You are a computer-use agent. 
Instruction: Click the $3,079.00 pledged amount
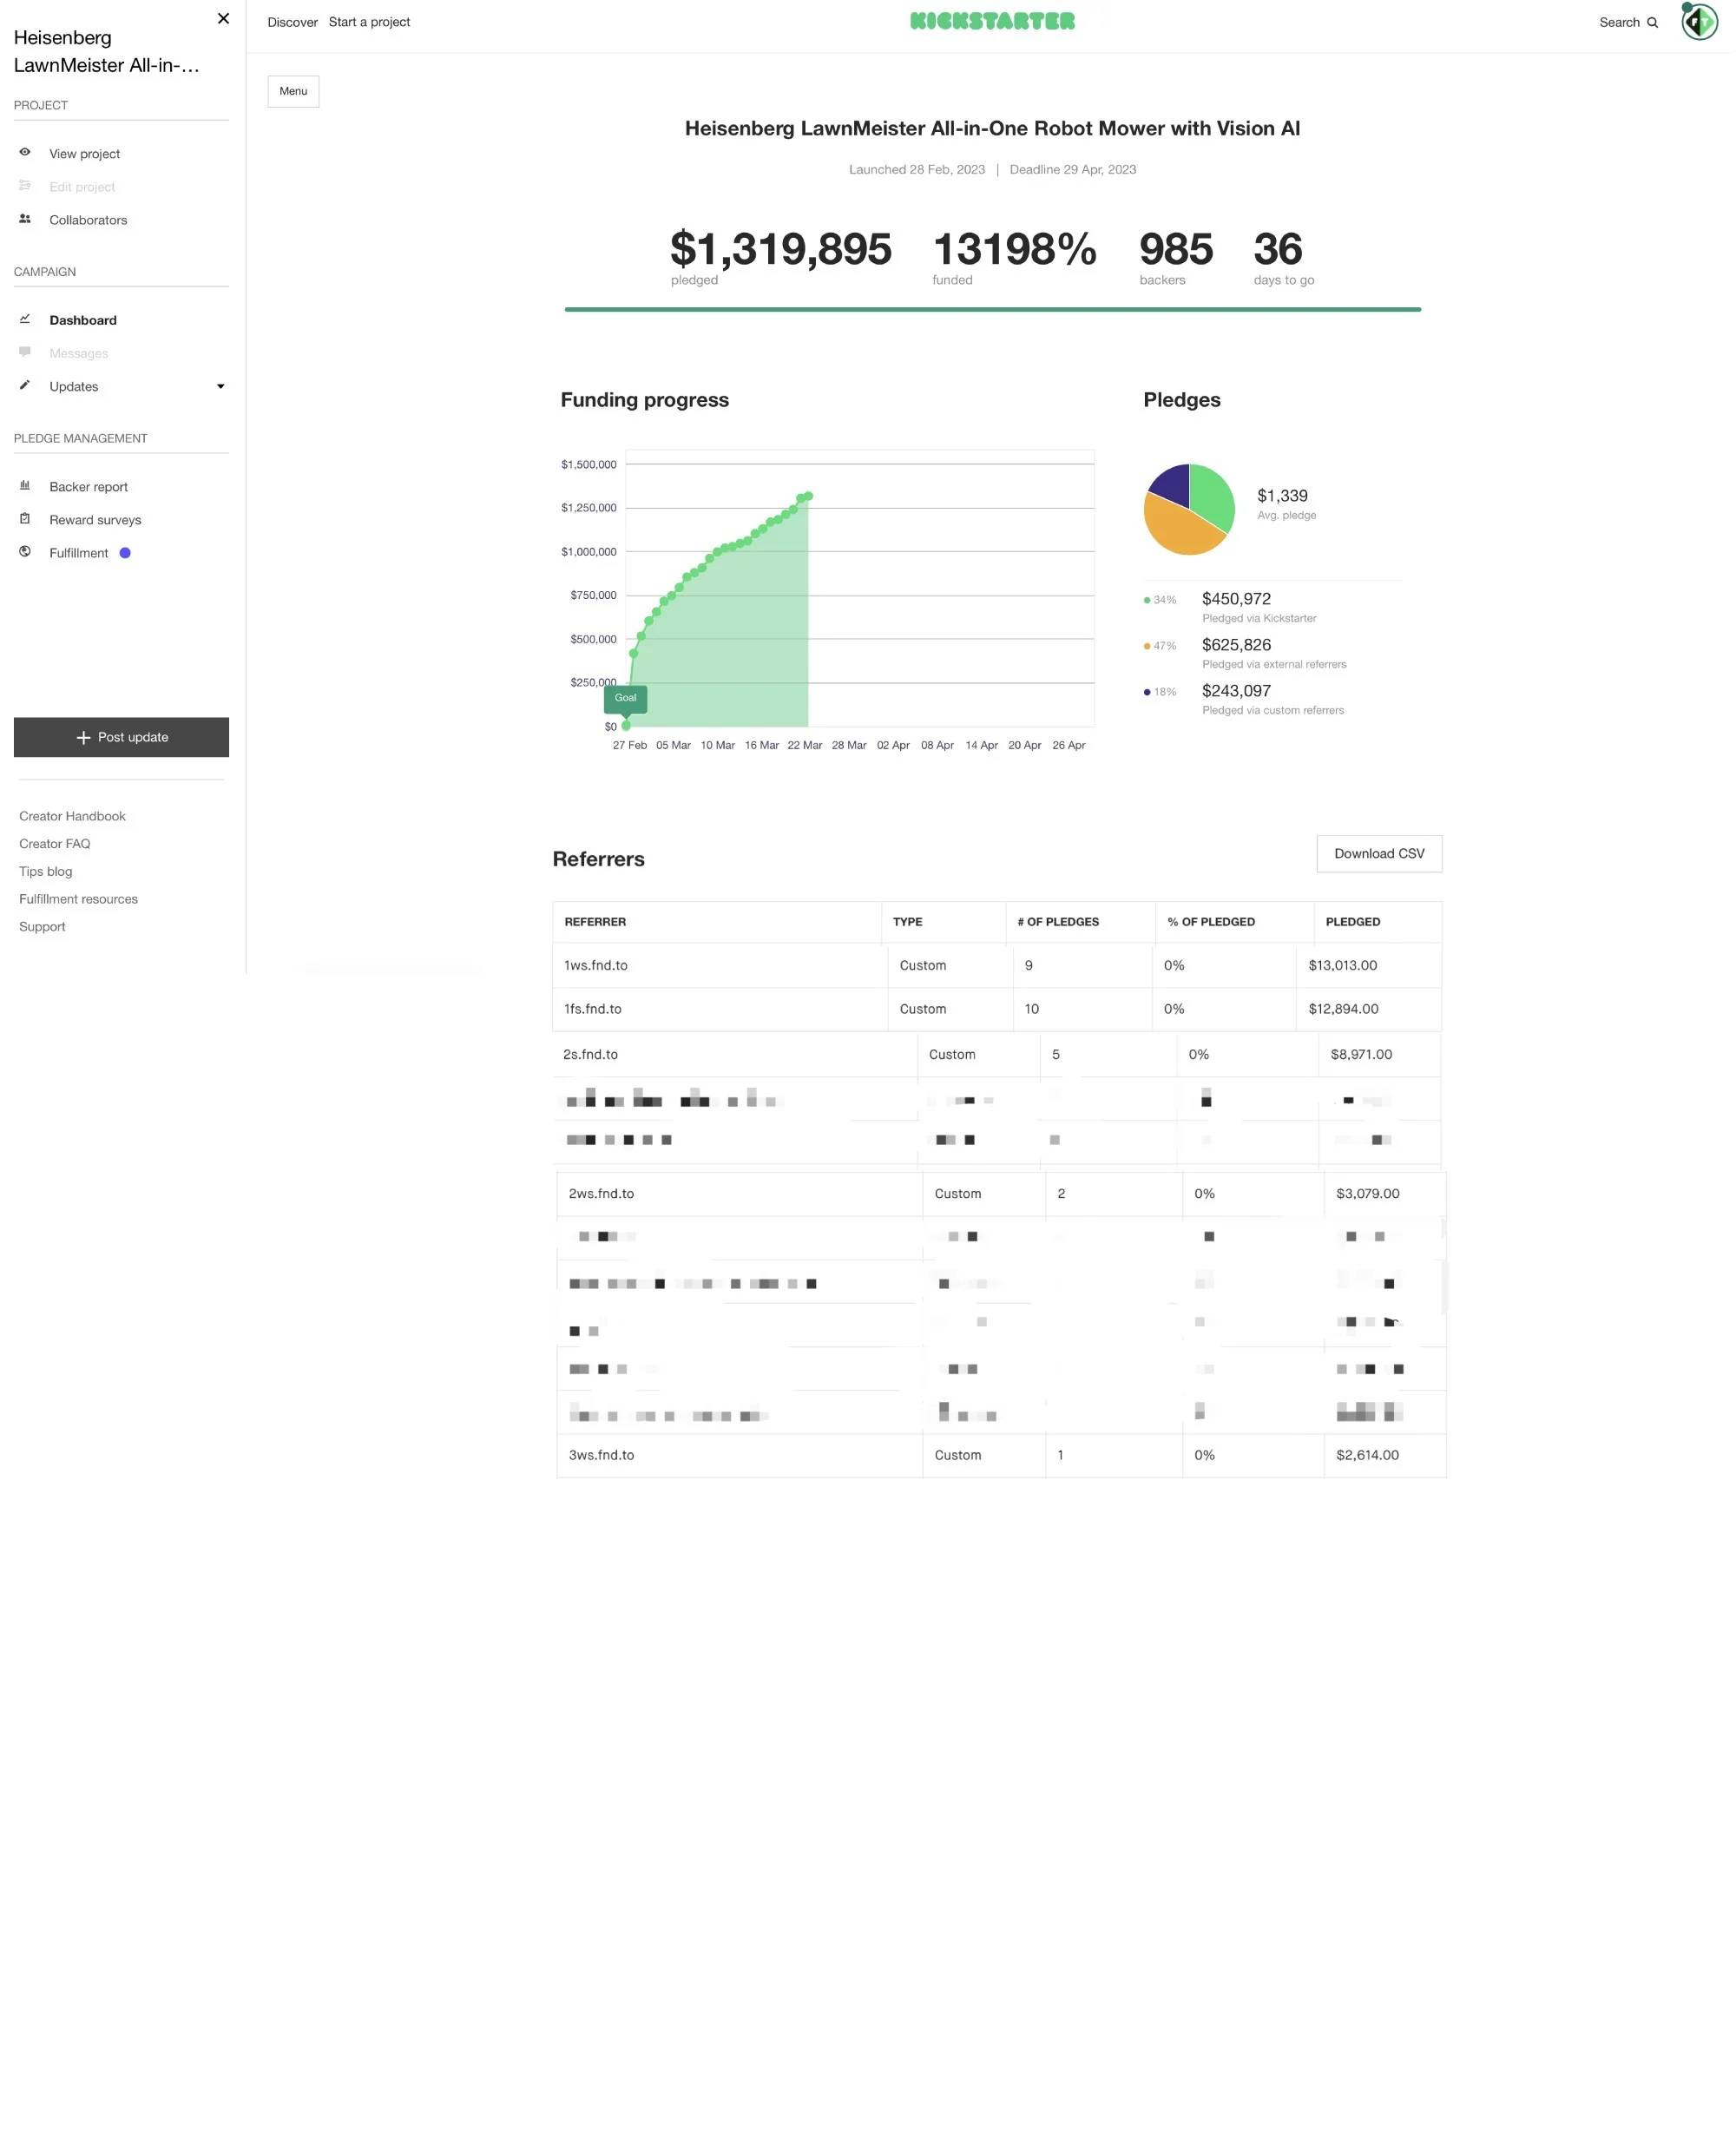click(x=1367, y=1193)
